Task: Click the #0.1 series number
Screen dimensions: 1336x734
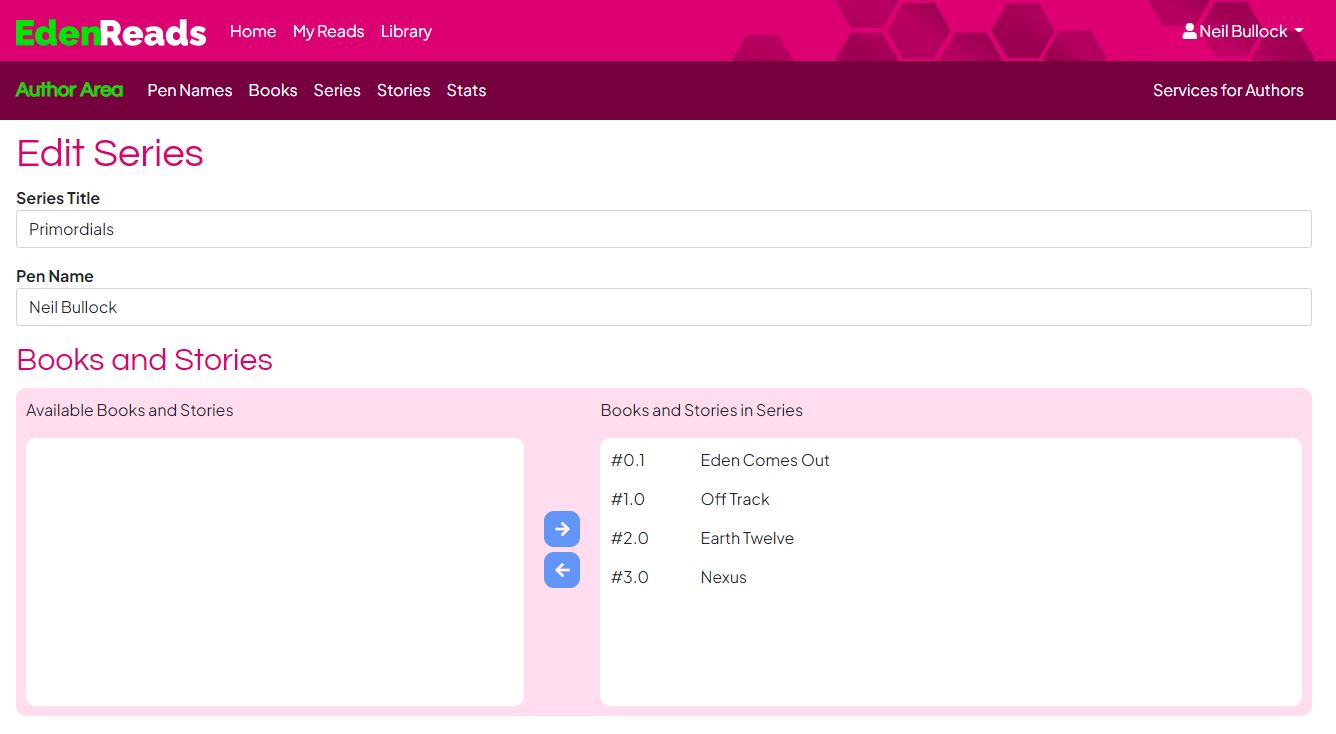Action: (x=628, y=460)
